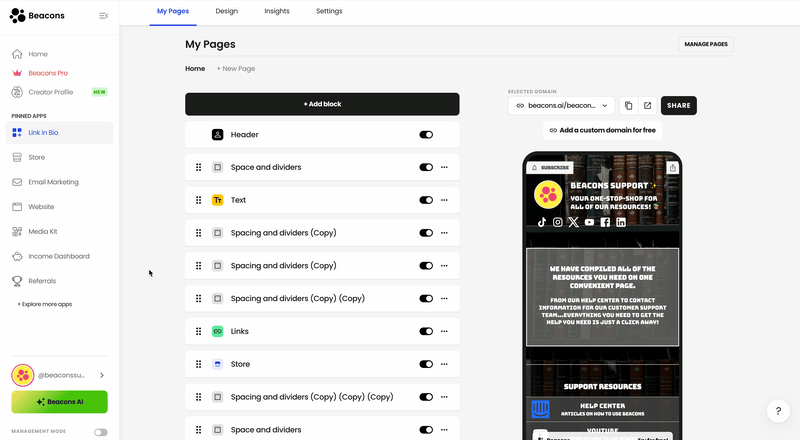Open the selected domain dropdown
Screen dimensions: 800x440
pyautogui.click(x=561, y=106)
